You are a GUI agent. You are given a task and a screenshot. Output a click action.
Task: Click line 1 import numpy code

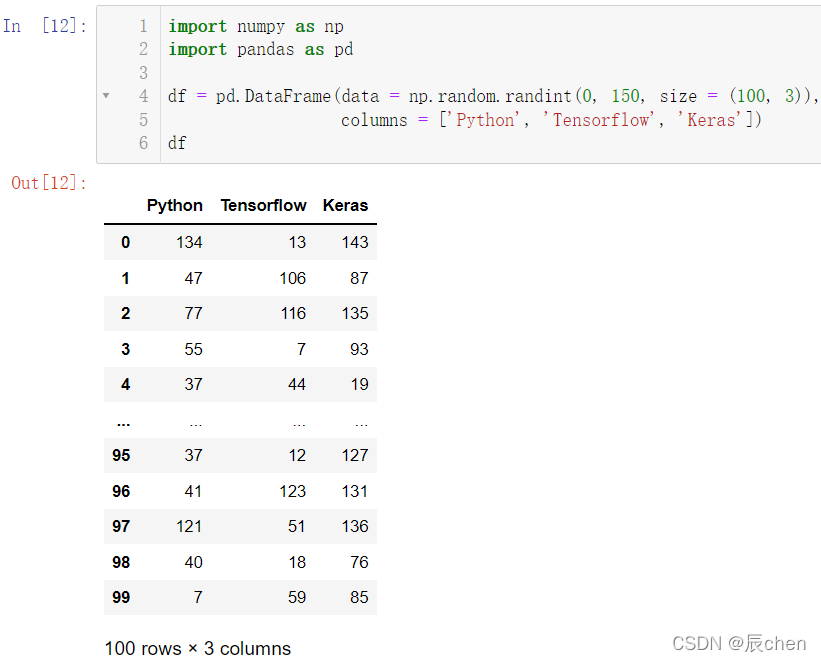click(x=256, y=26)
